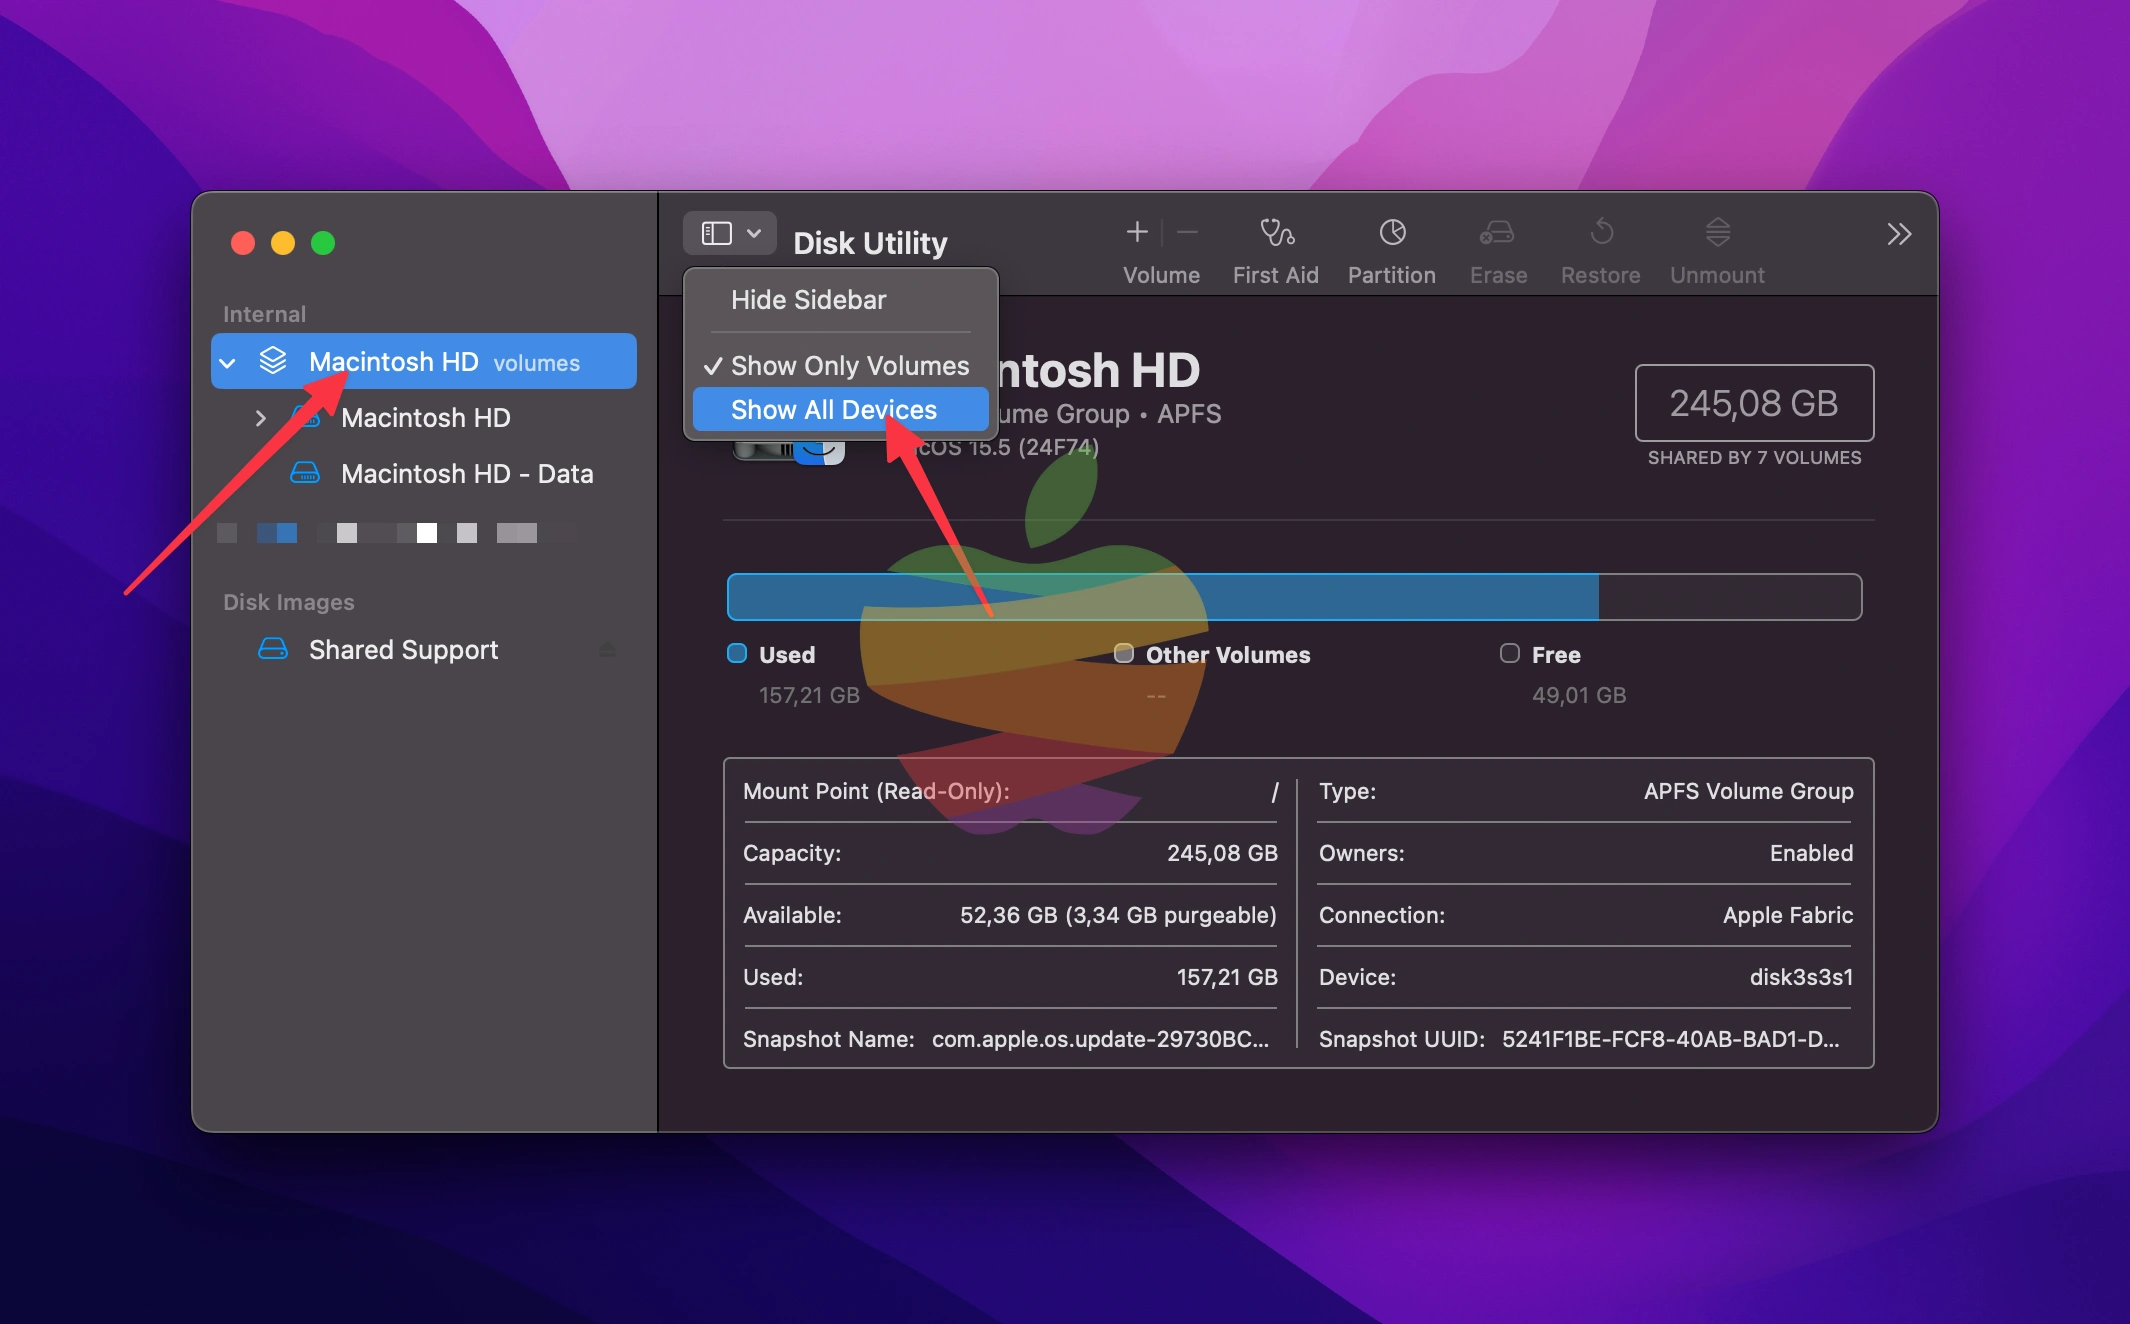
Task: Click the Unmount icon in toolbar
Action: [x=1717, y=232]
